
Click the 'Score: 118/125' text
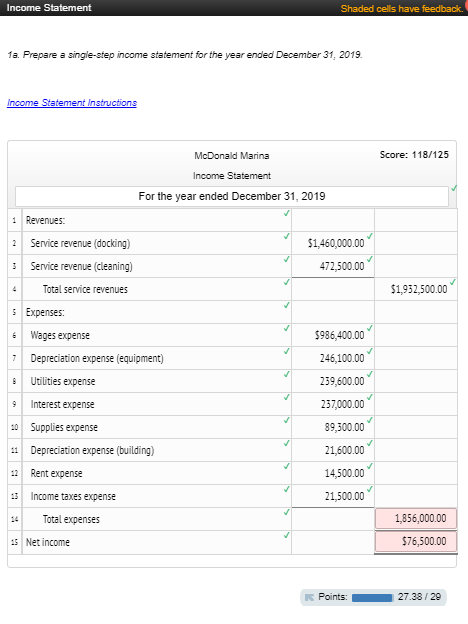[x=414, y=155]
